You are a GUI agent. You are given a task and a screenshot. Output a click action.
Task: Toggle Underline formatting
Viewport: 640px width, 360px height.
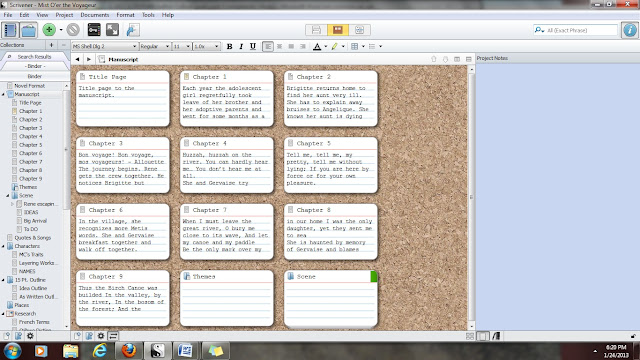[x=253, y=47]
